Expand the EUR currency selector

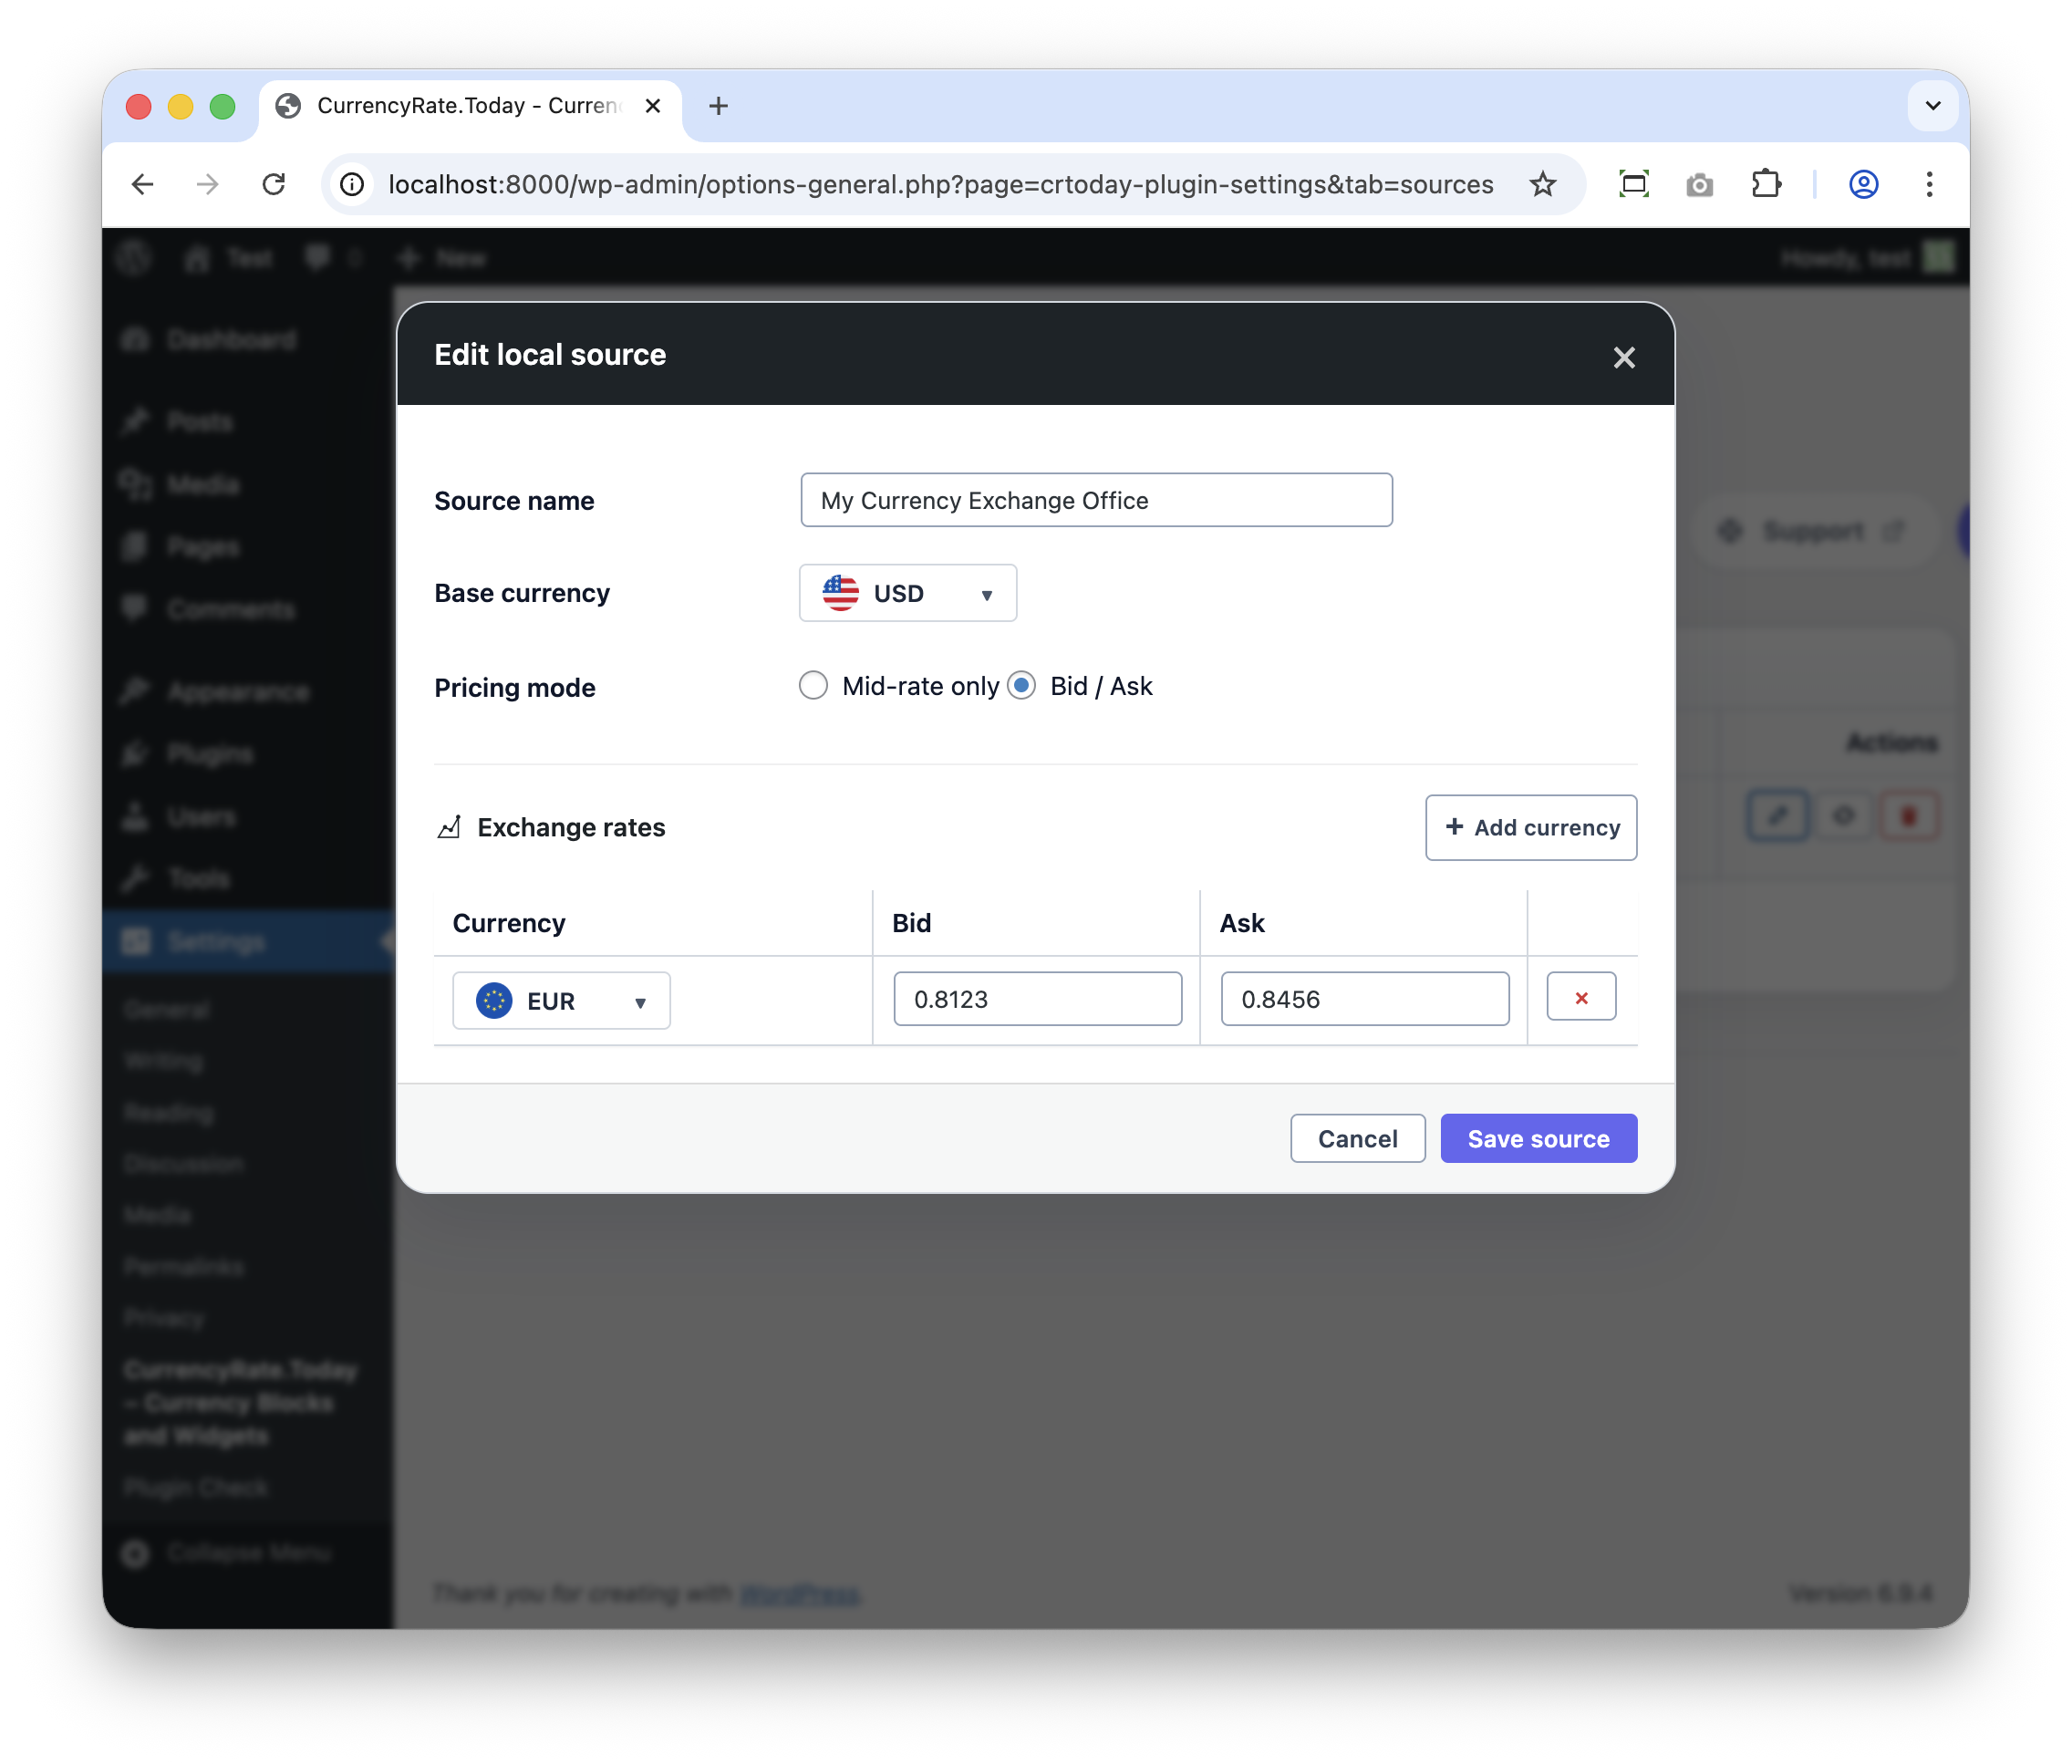(x=561, y=1001)
